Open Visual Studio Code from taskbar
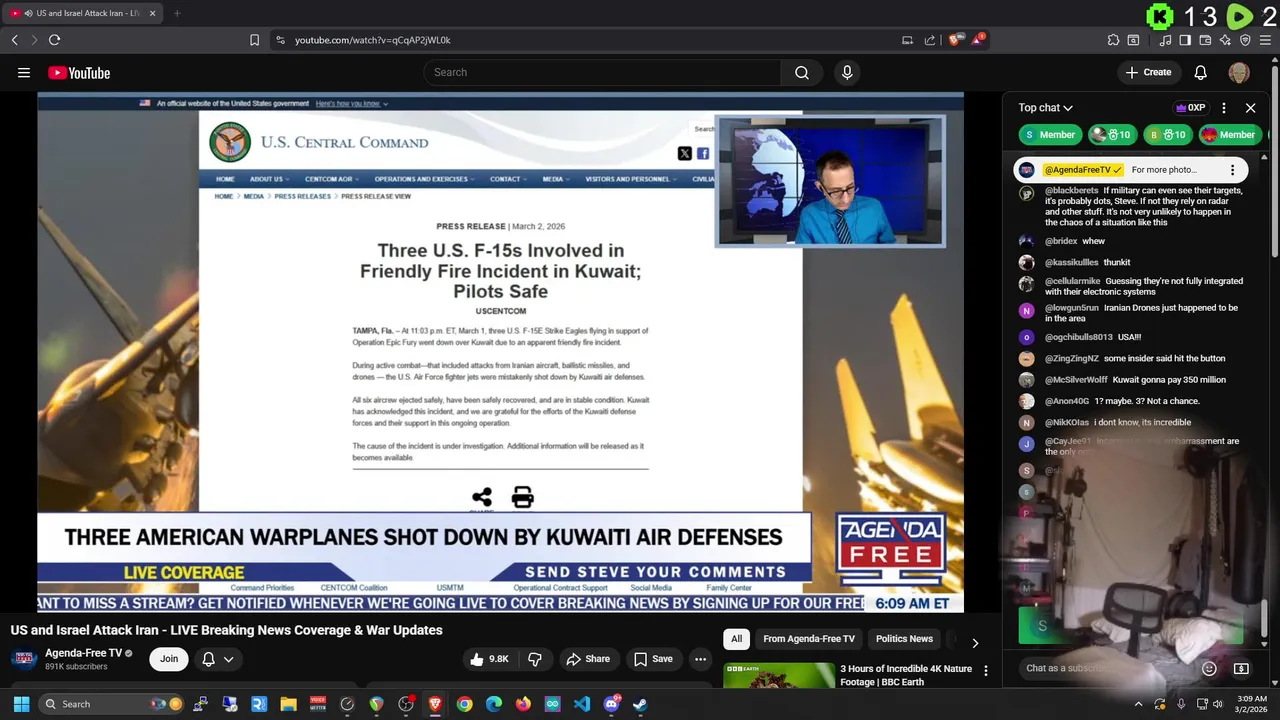This screenshot has width=1280, height=720. coord(582,704)
